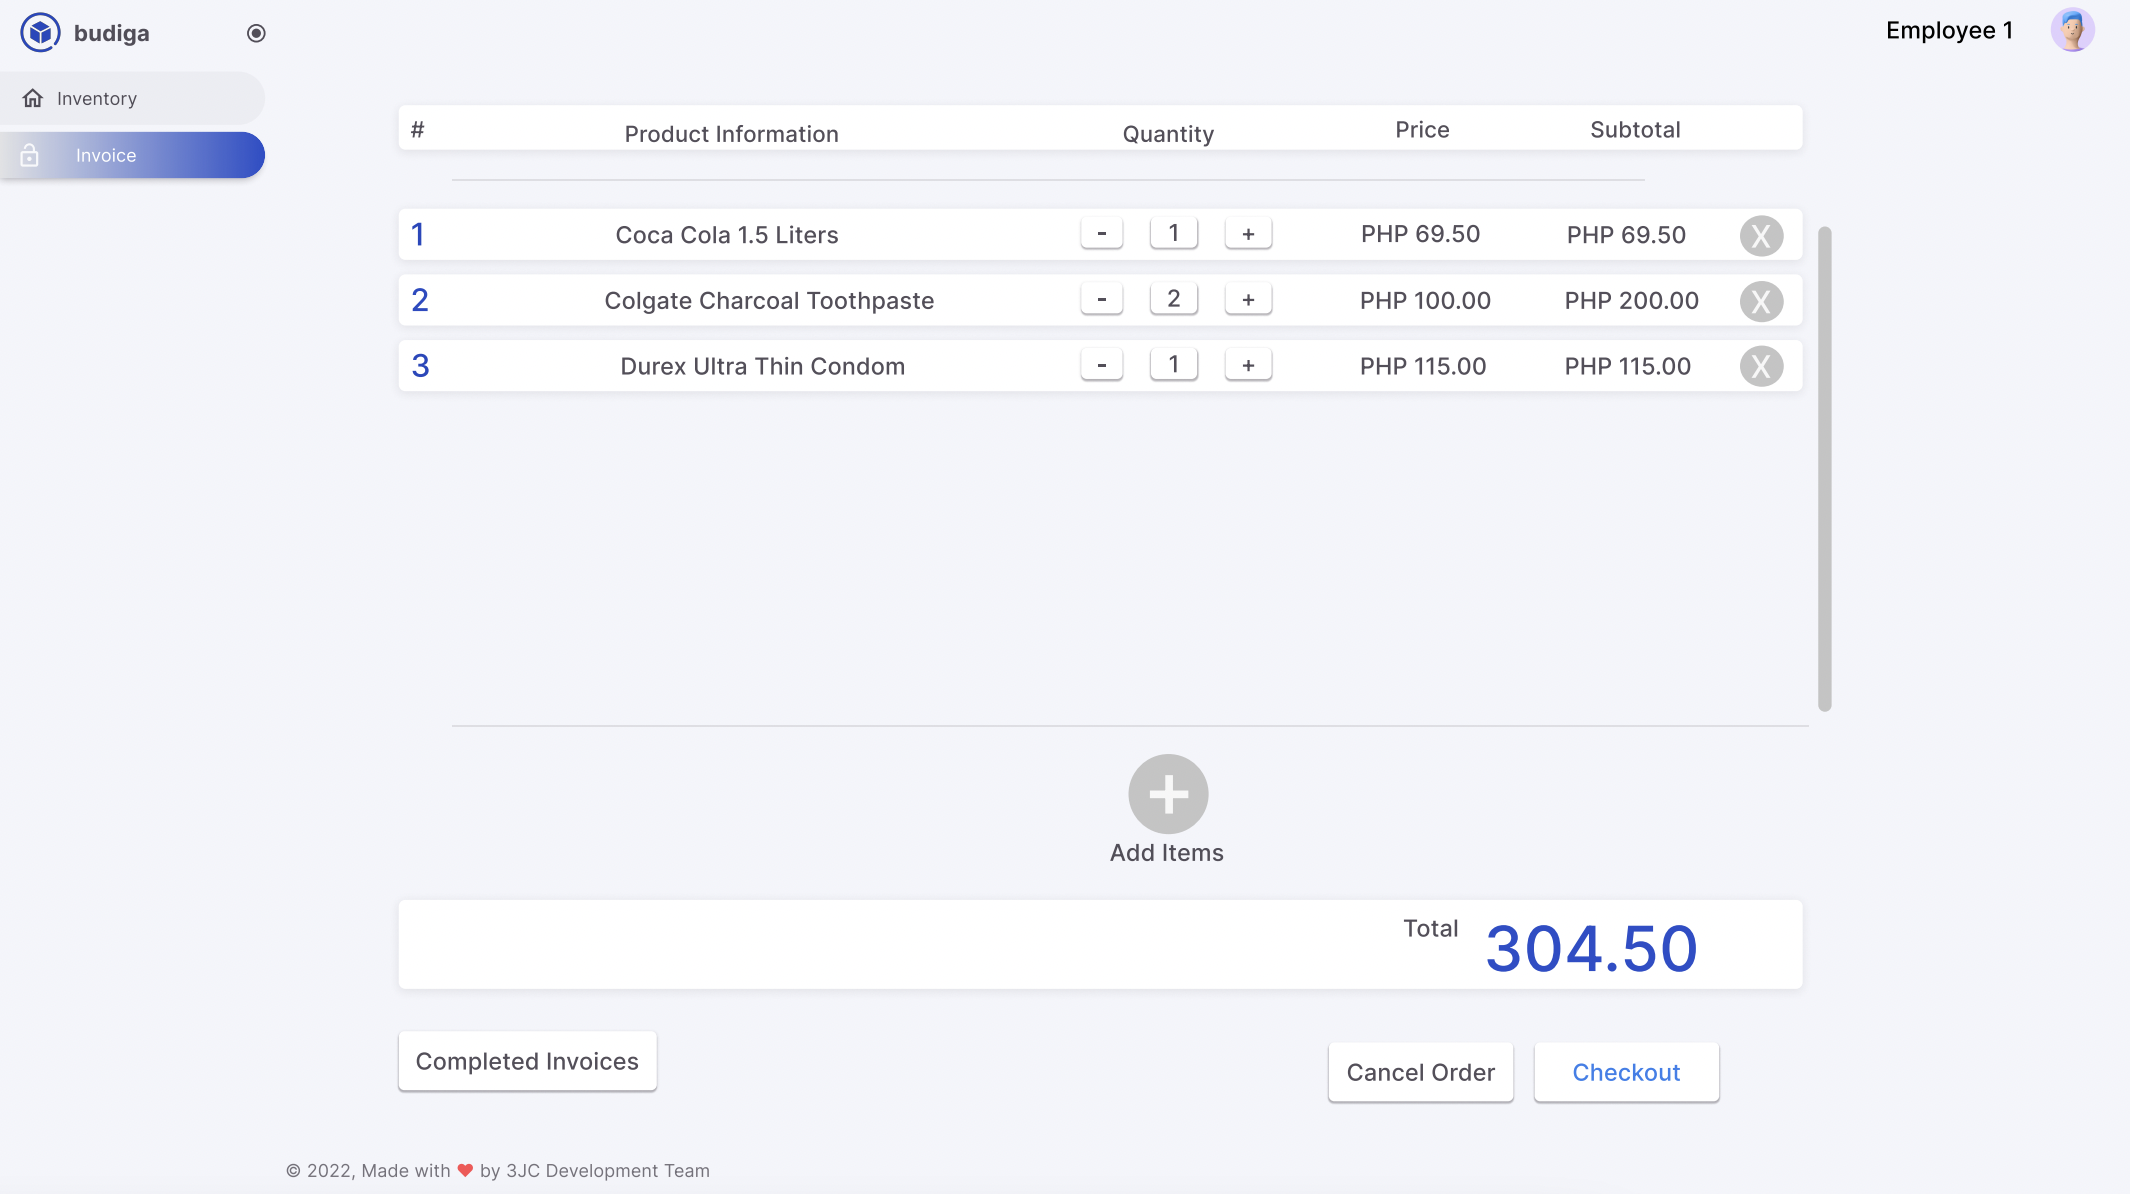This screenshot has height=1194, width=2130.
Task: Open the Completed Invoices list
Action: click(527, 1061)
